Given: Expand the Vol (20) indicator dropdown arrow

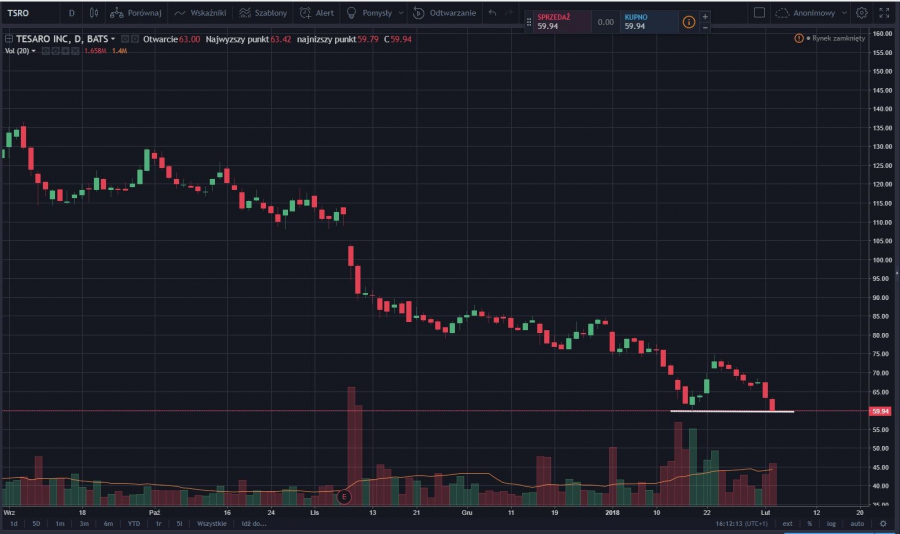Looking at the screenshot, I should coord(34,50).
